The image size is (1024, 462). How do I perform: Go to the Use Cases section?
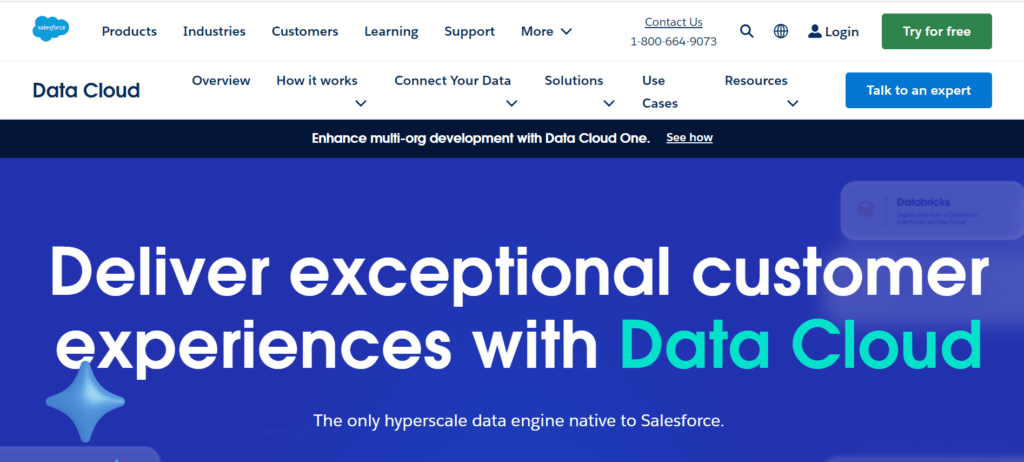pyautogui.click(x=660, y=91)
